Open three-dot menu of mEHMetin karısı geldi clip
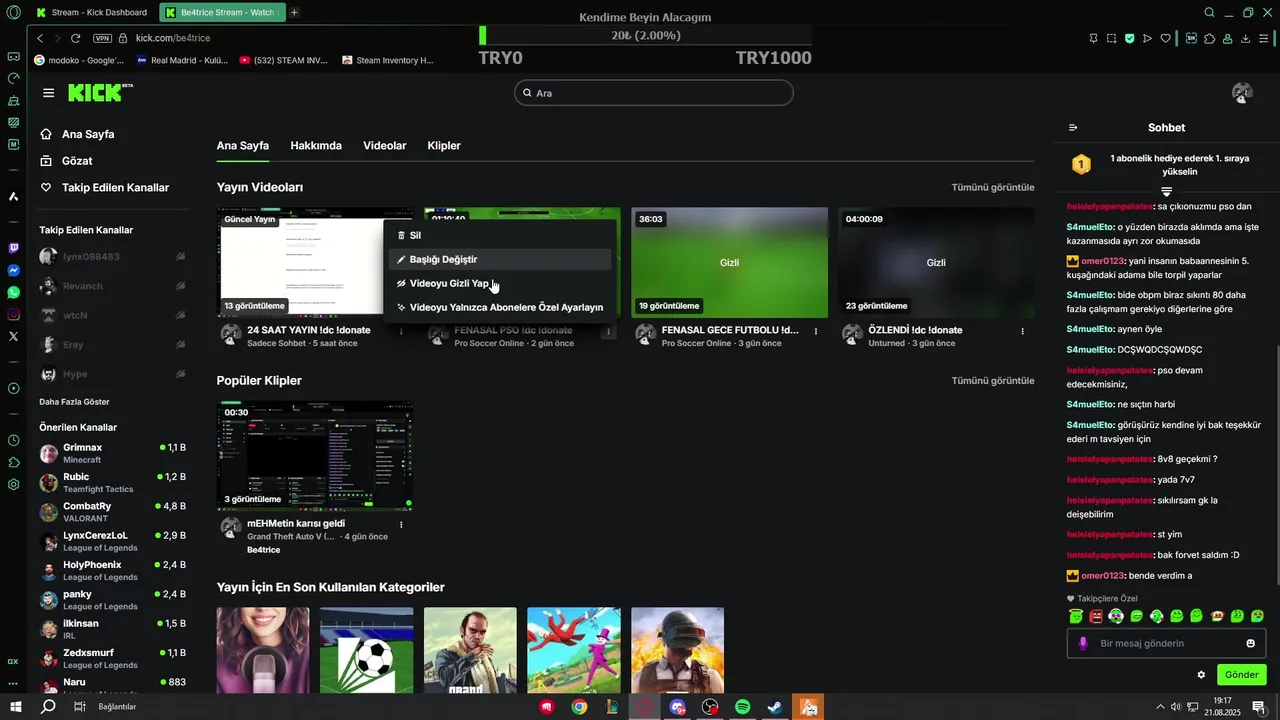The width and height of the screenshot is (1280, 720). [x=401, y=524]
